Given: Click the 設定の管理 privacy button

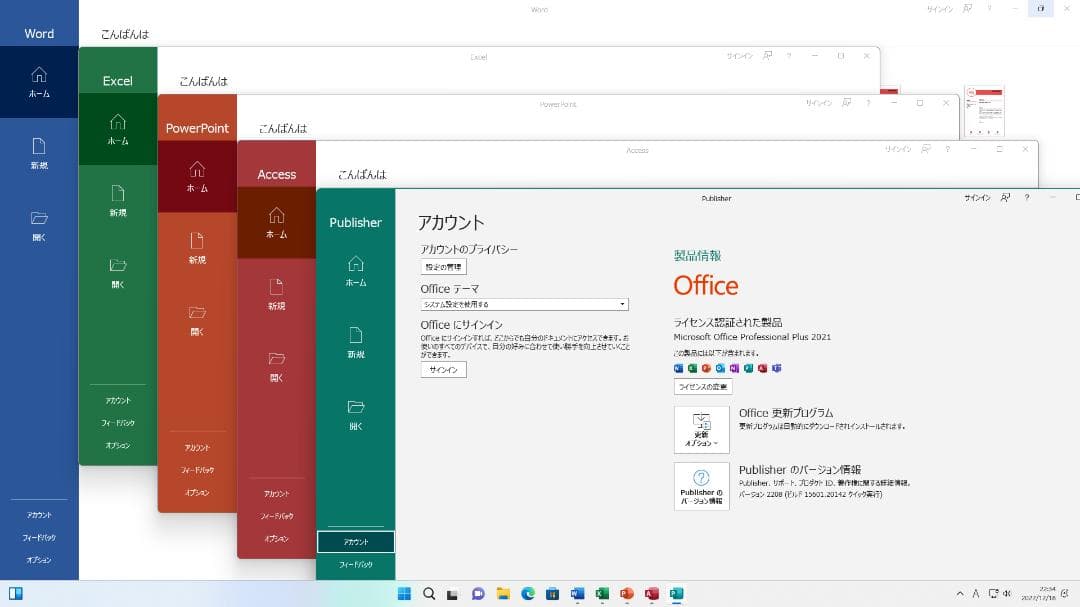Looking at the screenshot, I should [444, 266].
